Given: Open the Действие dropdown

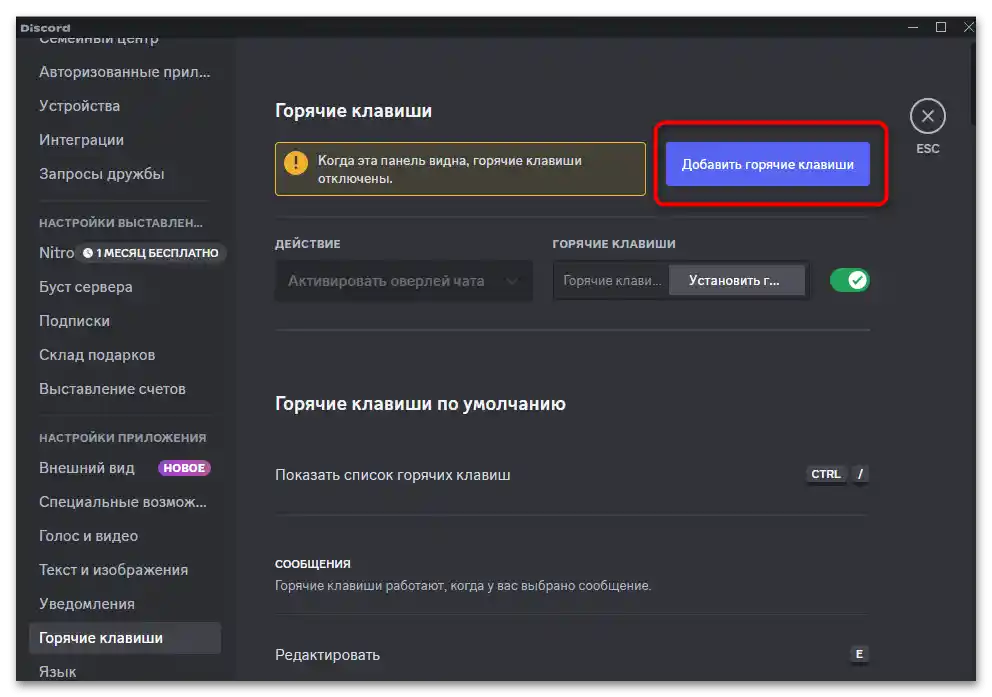Looking at the screenshot, I should (x=402, y=281).
